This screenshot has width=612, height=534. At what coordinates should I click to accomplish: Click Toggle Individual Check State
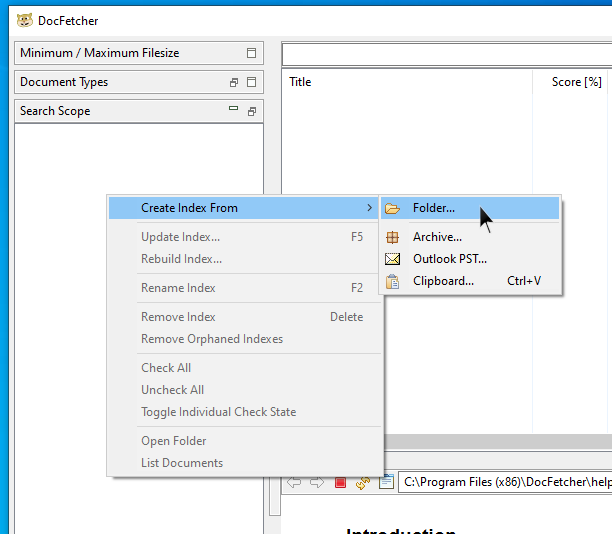[243, 412]
